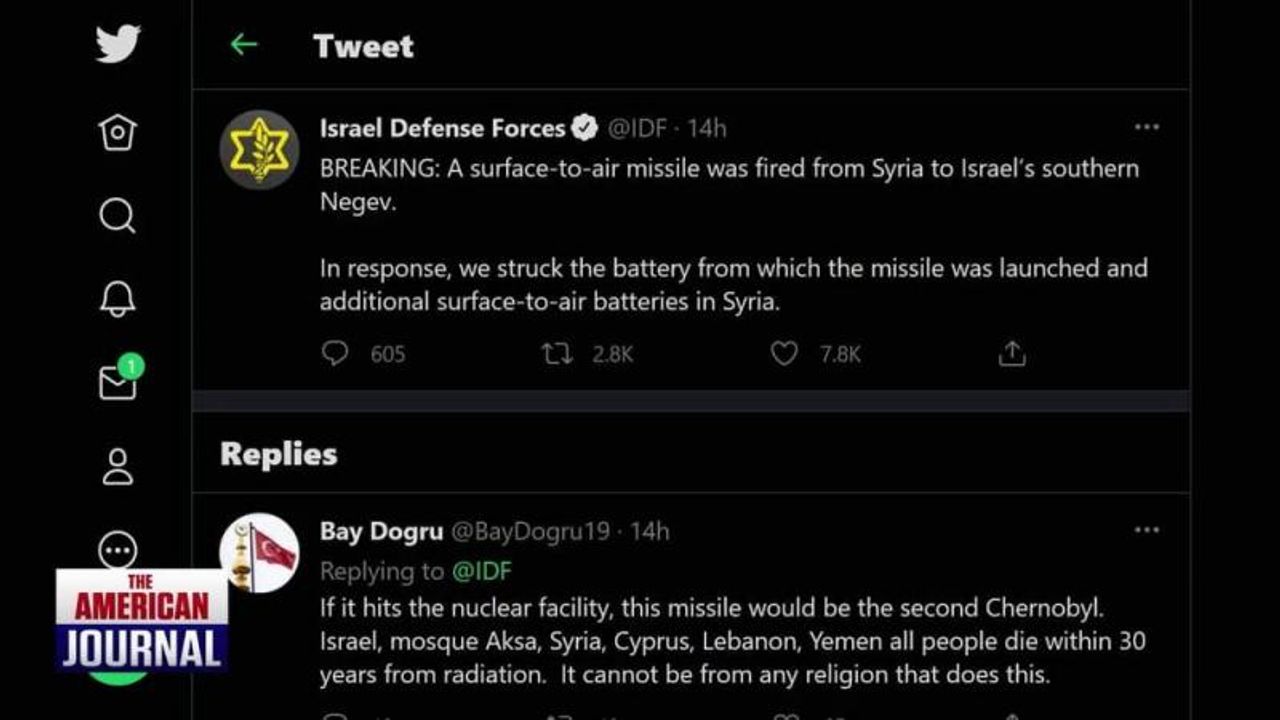Open the More circle menu in sidebar
Screen dimensions: 1280x720
[118, 549]
